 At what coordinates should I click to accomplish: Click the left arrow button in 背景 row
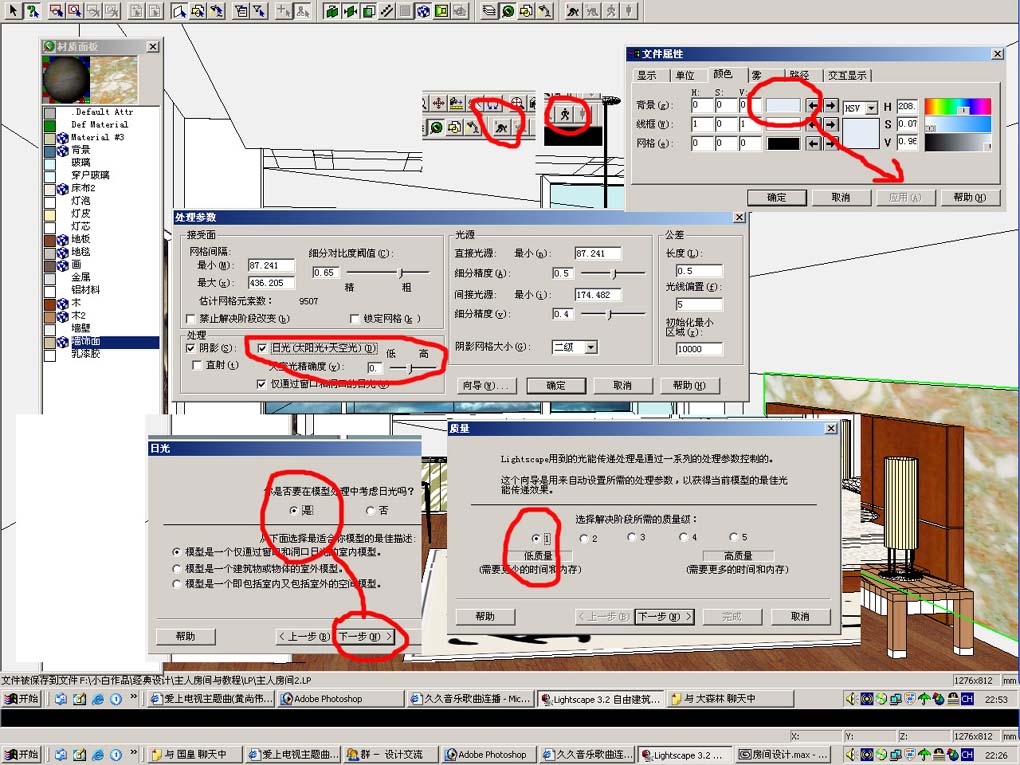pyautogui.click(x=813, y=105)
